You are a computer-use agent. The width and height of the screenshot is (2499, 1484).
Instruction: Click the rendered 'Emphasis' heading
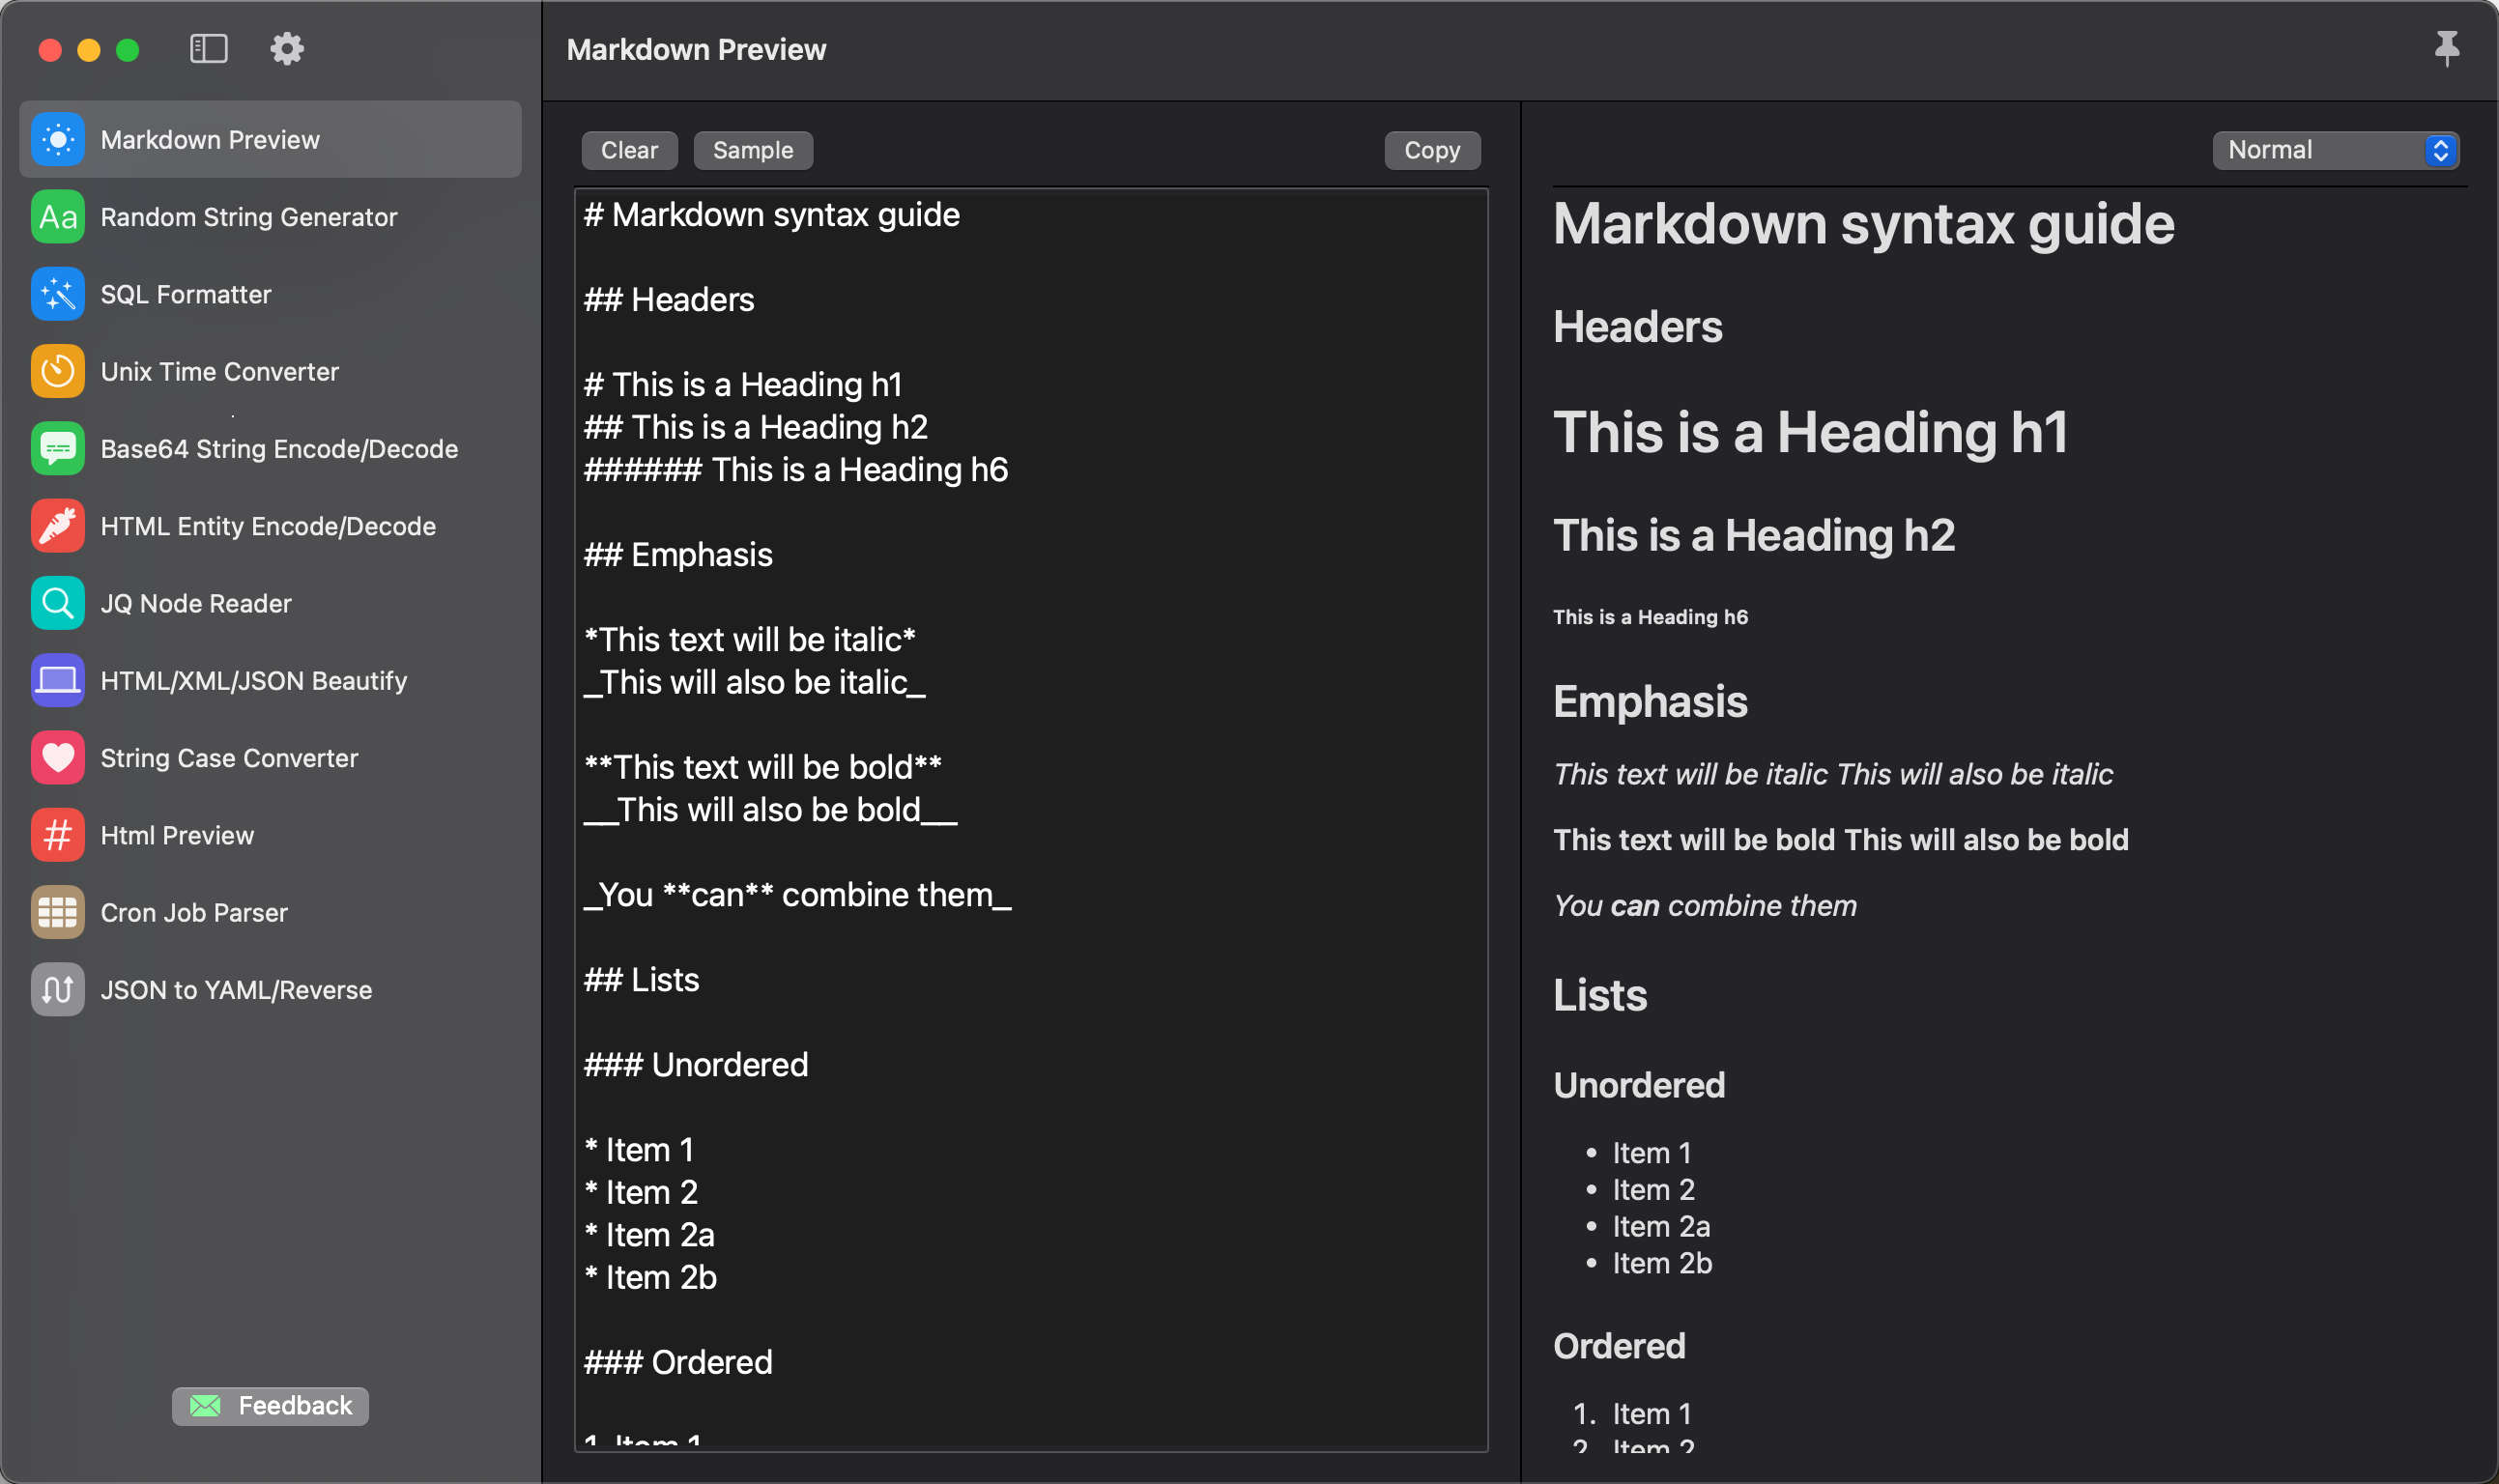click(x=1651, y=701)
